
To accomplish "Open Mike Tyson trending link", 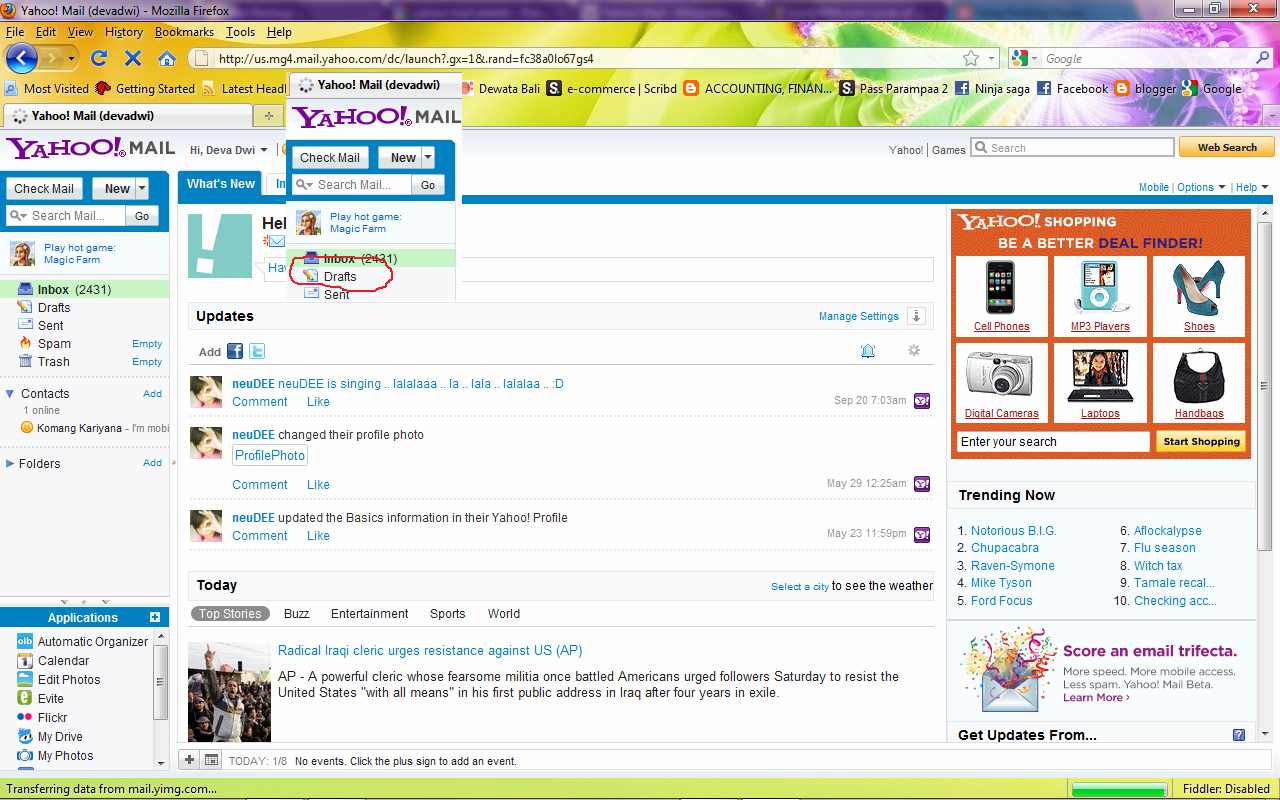I will coord(1001,583).
